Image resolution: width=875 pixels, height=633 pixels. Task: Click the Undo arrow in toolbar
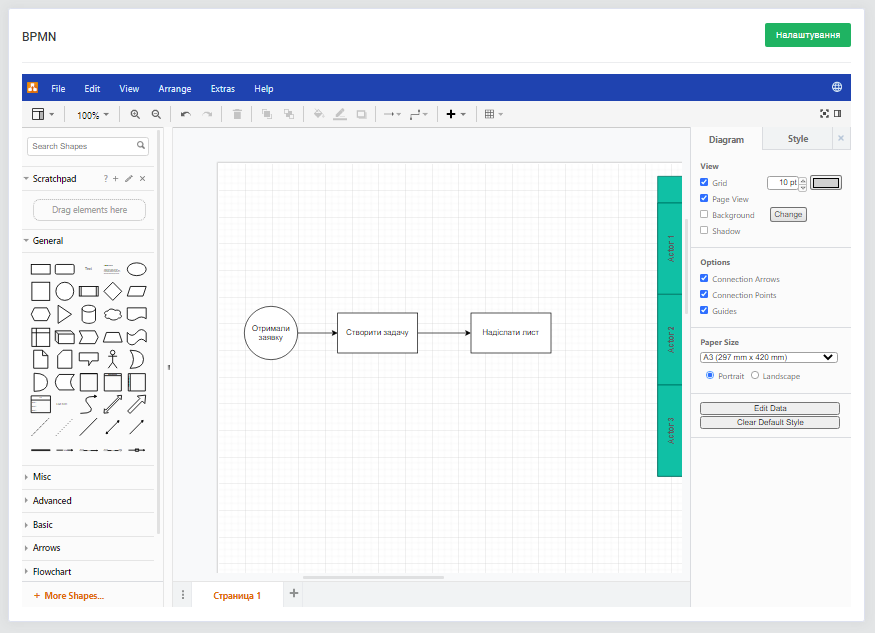coord(185,115)
